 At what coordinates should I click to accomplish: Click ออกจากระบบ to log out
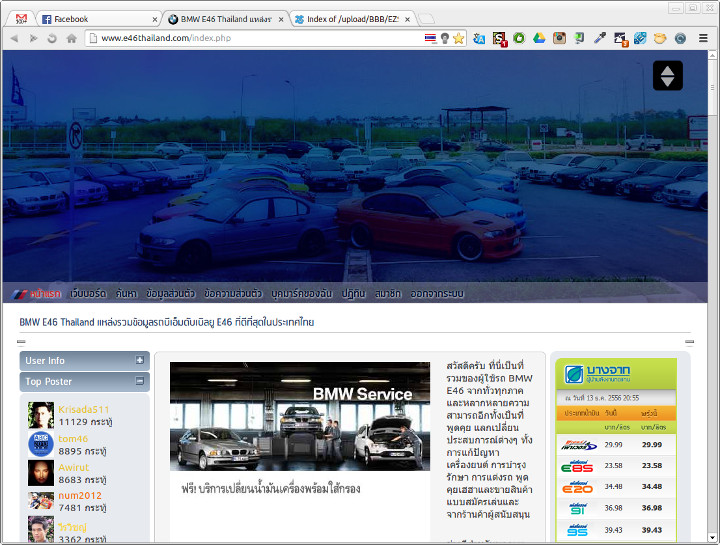tap(437, 294)
